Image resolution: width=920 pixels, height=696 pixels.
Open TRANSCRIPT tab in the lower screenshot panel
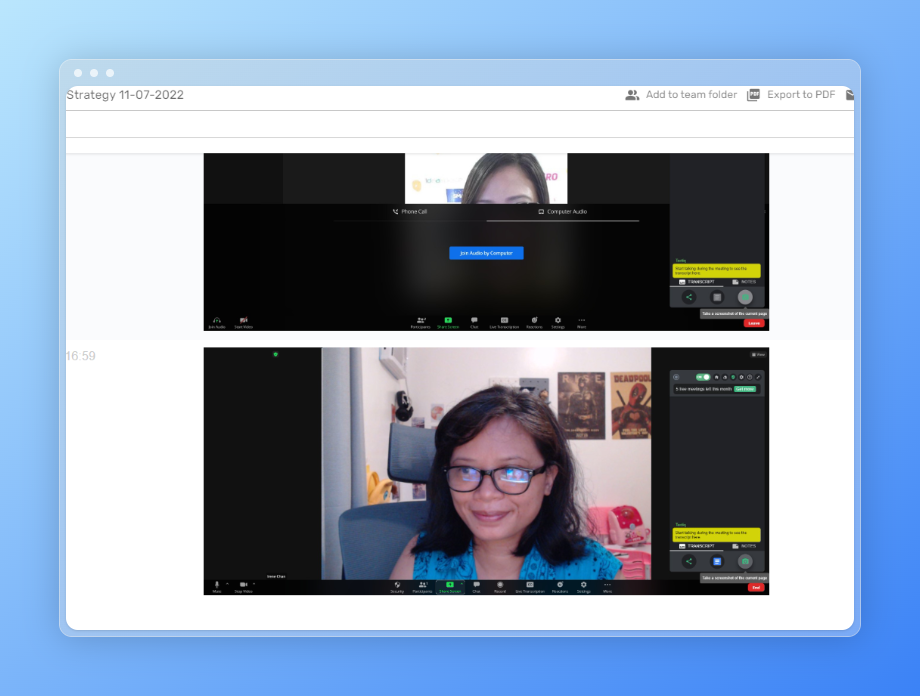pos(696,546)
